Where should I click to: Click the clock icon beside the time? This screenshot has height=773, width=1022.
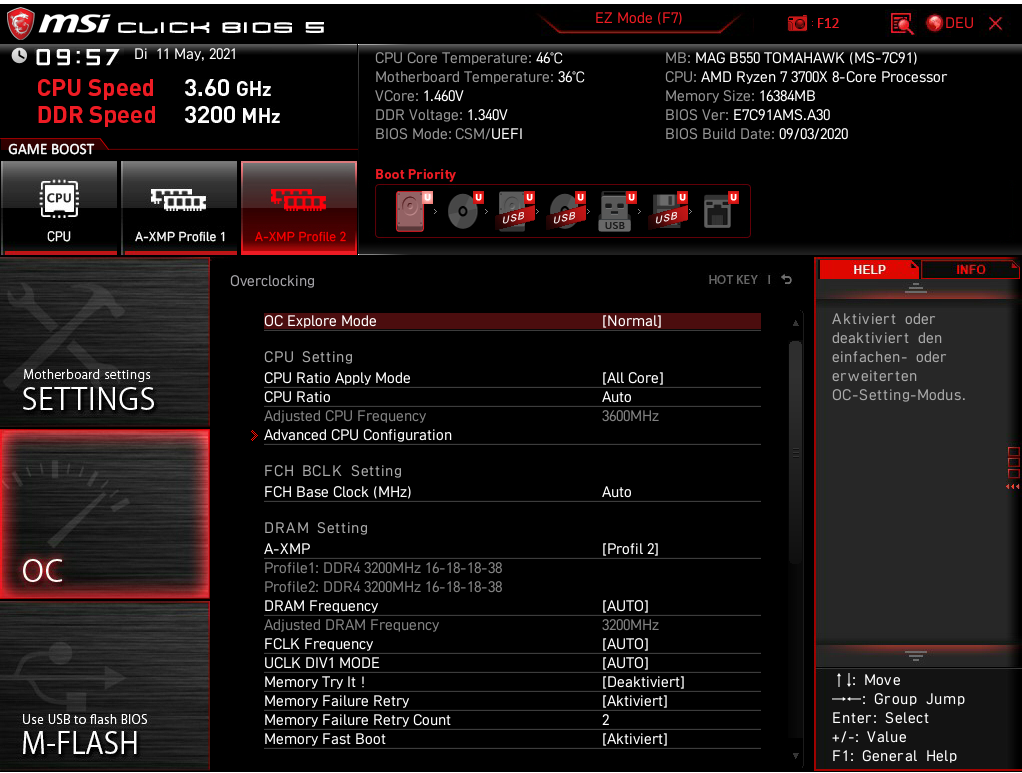[x=20, y=56]
